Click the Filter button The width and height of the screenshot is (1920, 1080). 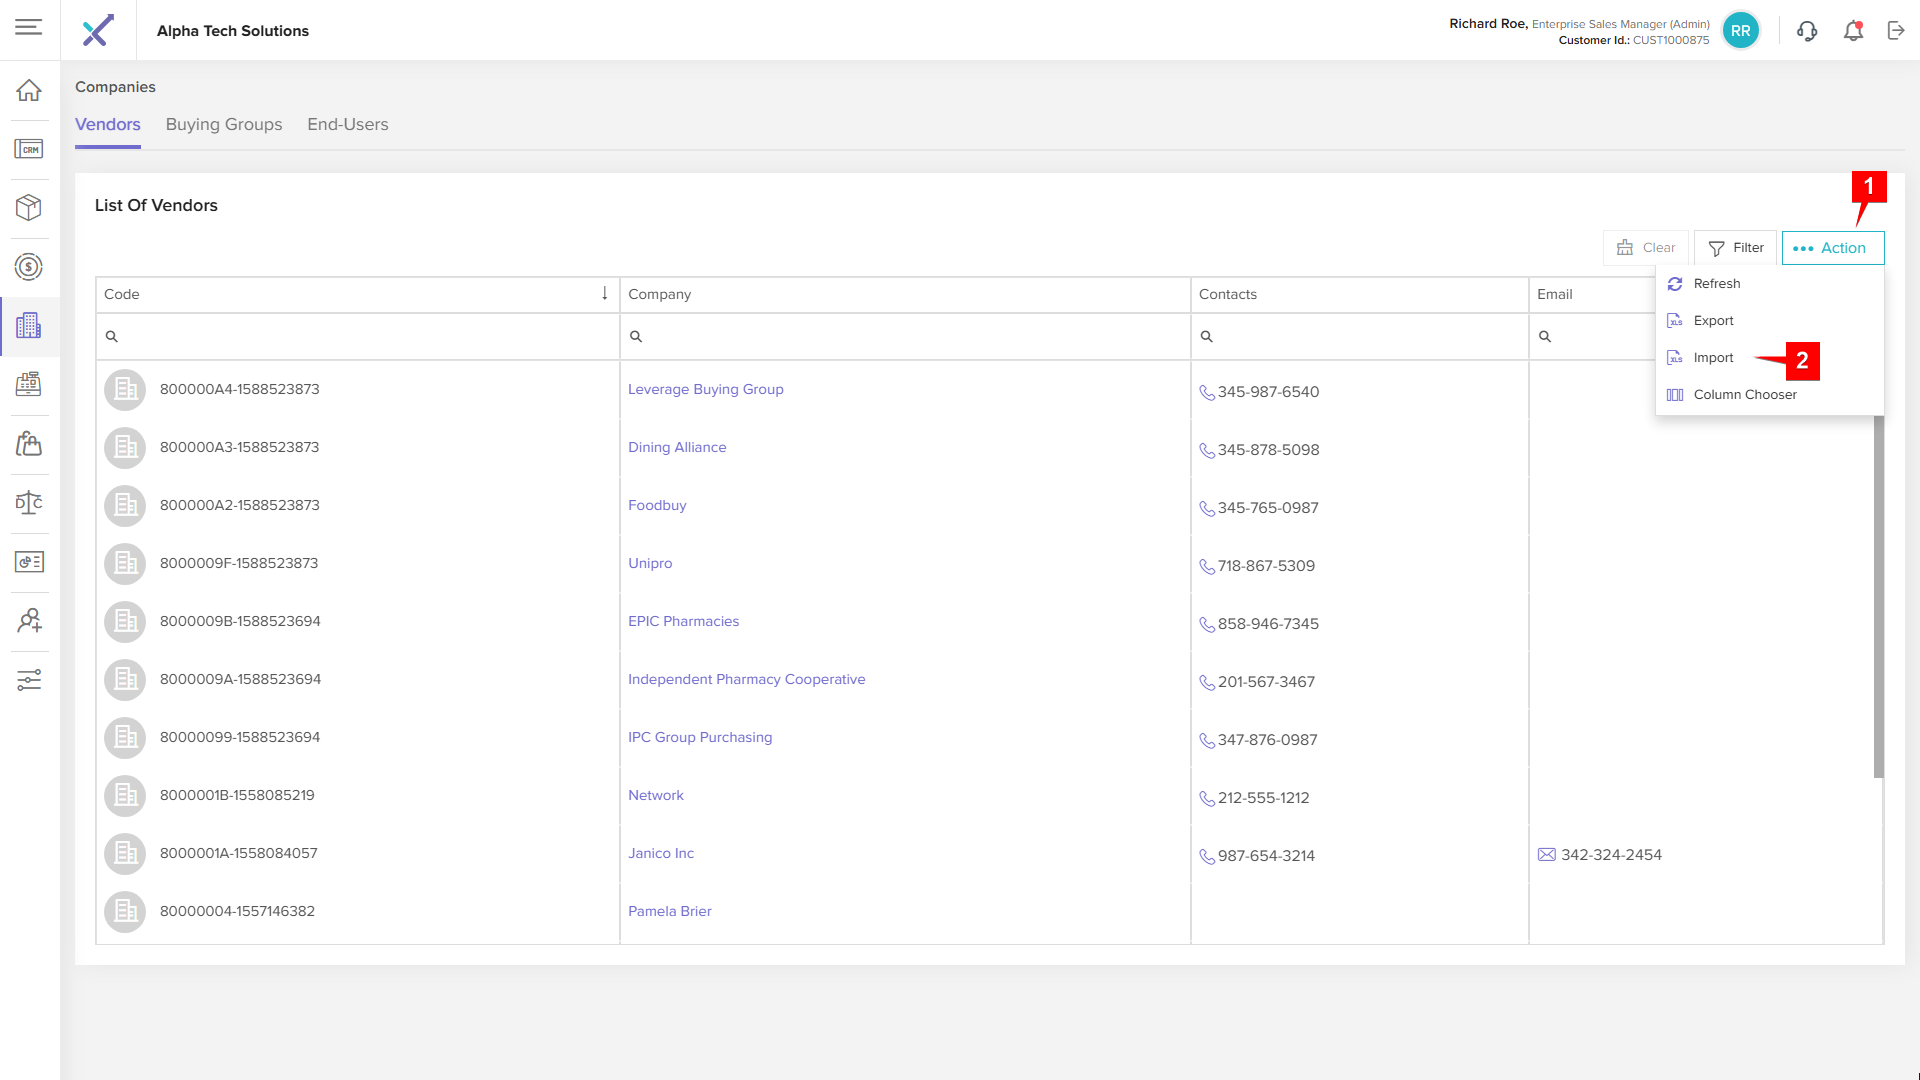click(1735, 248)
